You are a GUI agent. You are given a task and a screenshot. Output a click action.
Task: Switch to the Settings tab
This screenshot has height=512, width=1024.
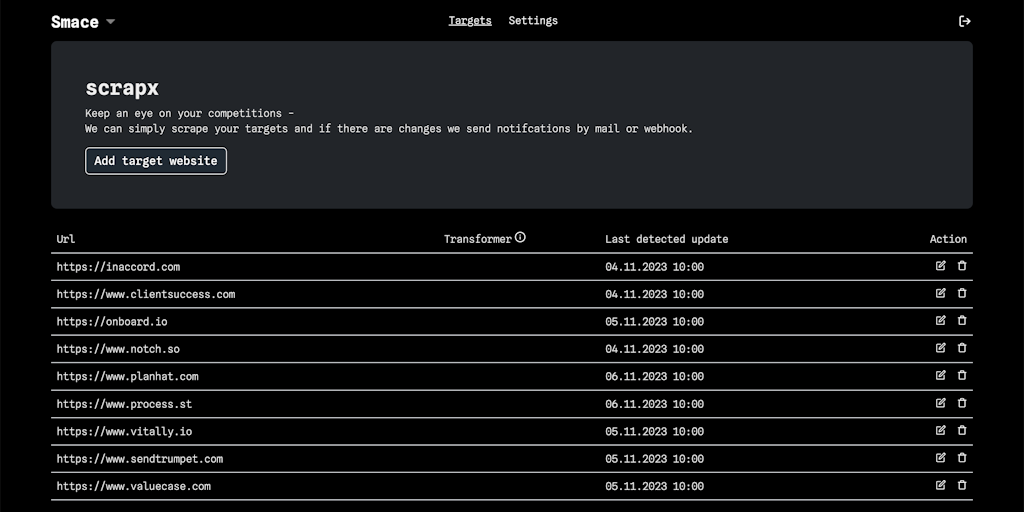(x=533, y=20)
